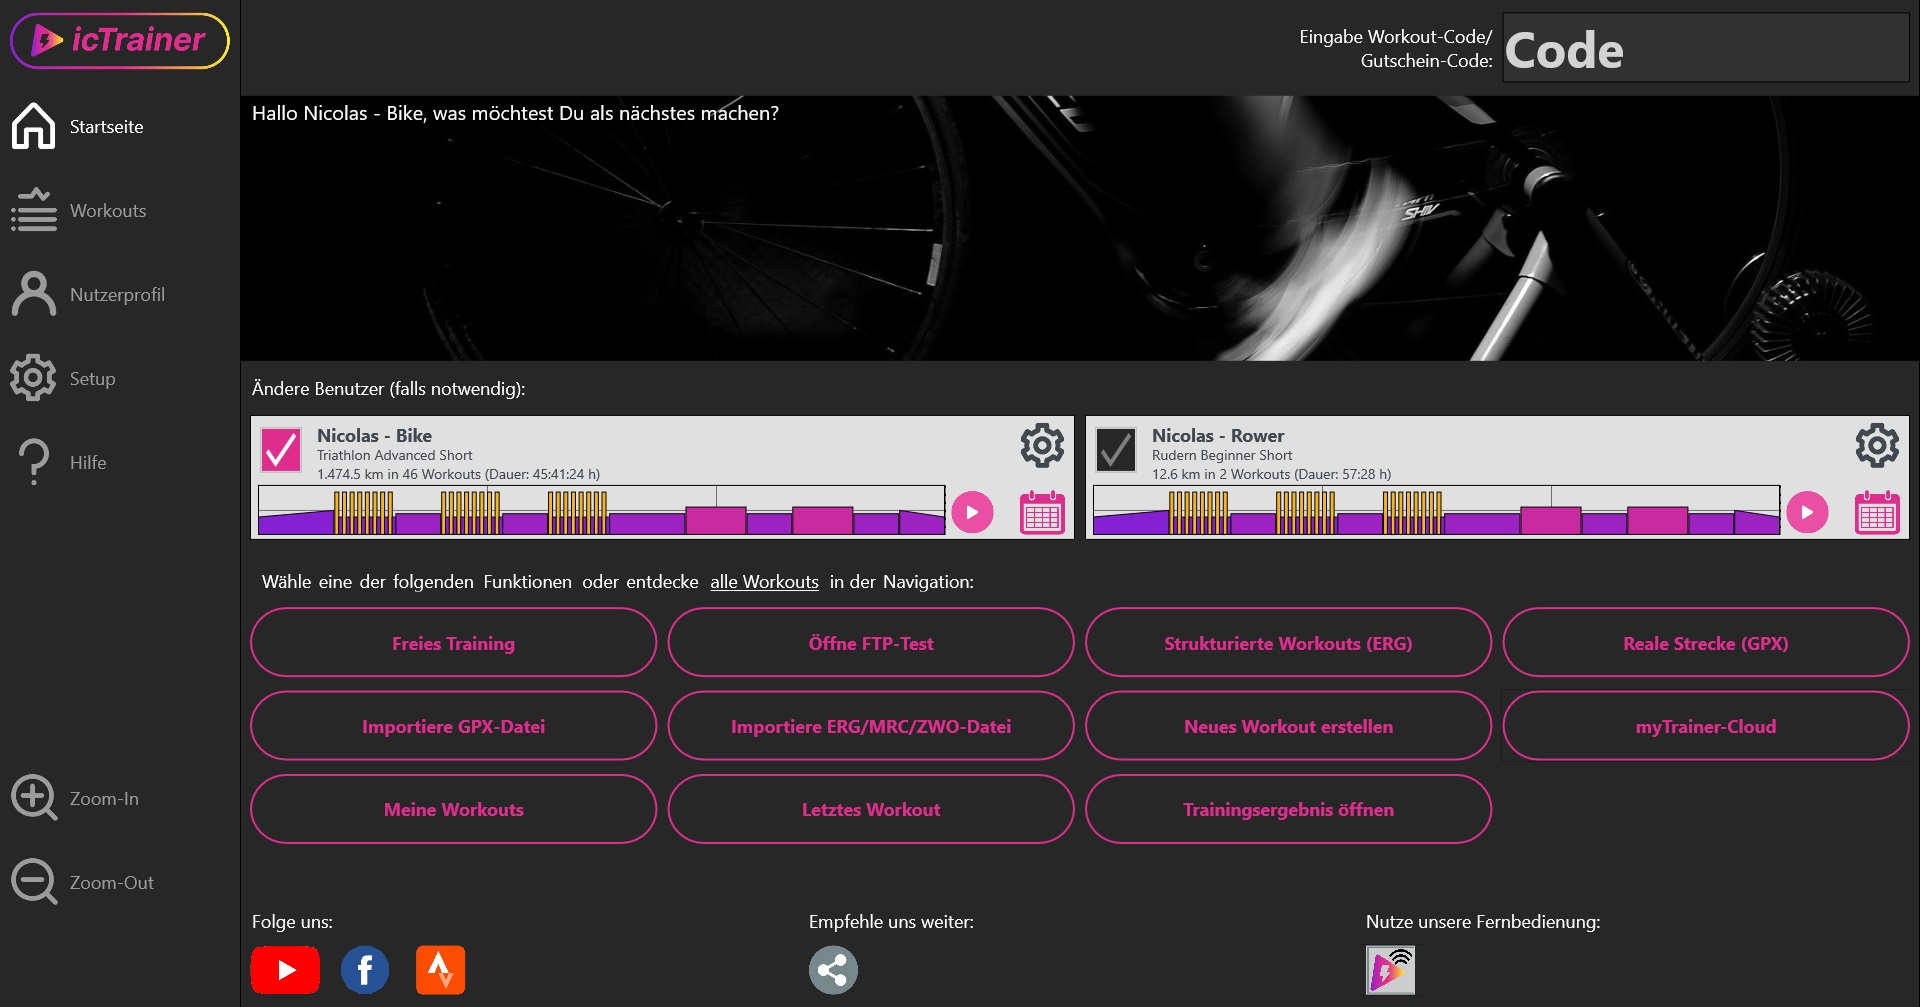Screen dimensions: 1920x1007
Task: Open the Startseite home icon
Action: click(34, 126)
